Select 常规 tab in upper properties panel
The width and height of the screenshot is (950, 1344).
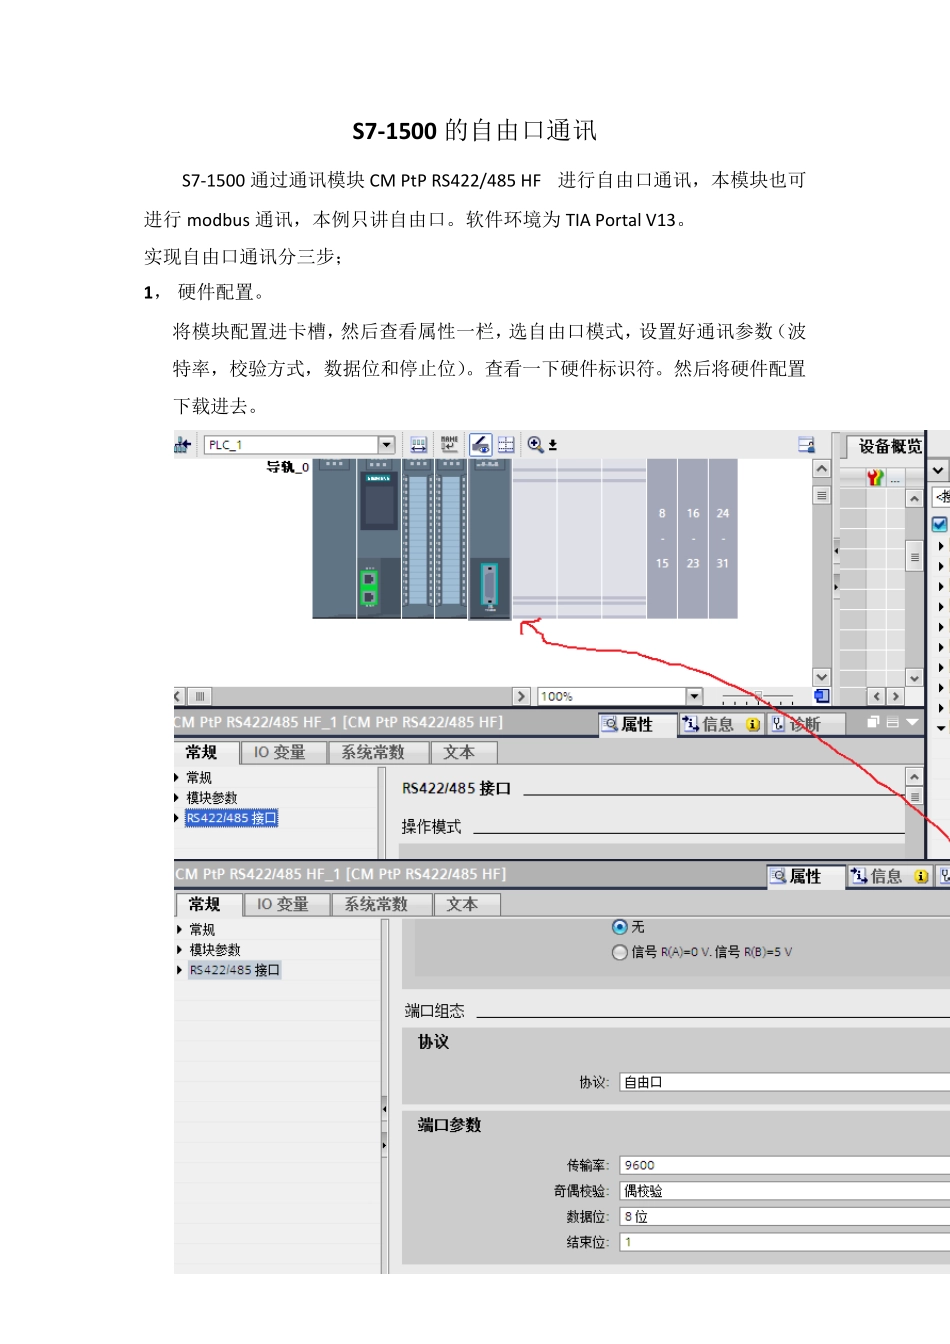[x=205, y=752]
